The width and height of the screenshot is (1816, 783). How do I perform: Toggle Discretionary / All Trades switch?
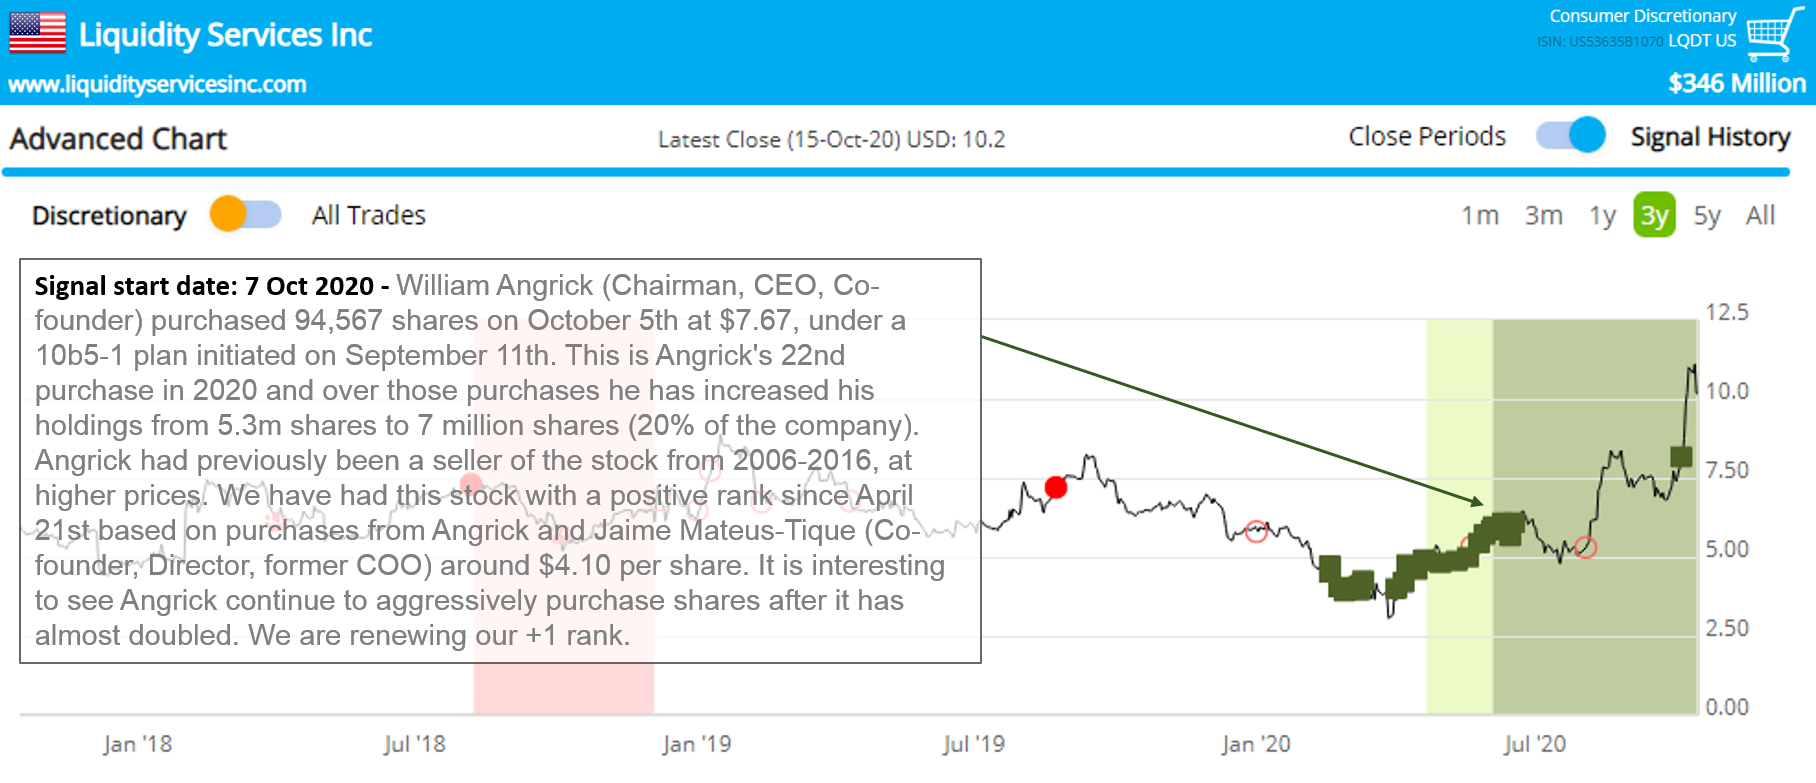point(245,214)
